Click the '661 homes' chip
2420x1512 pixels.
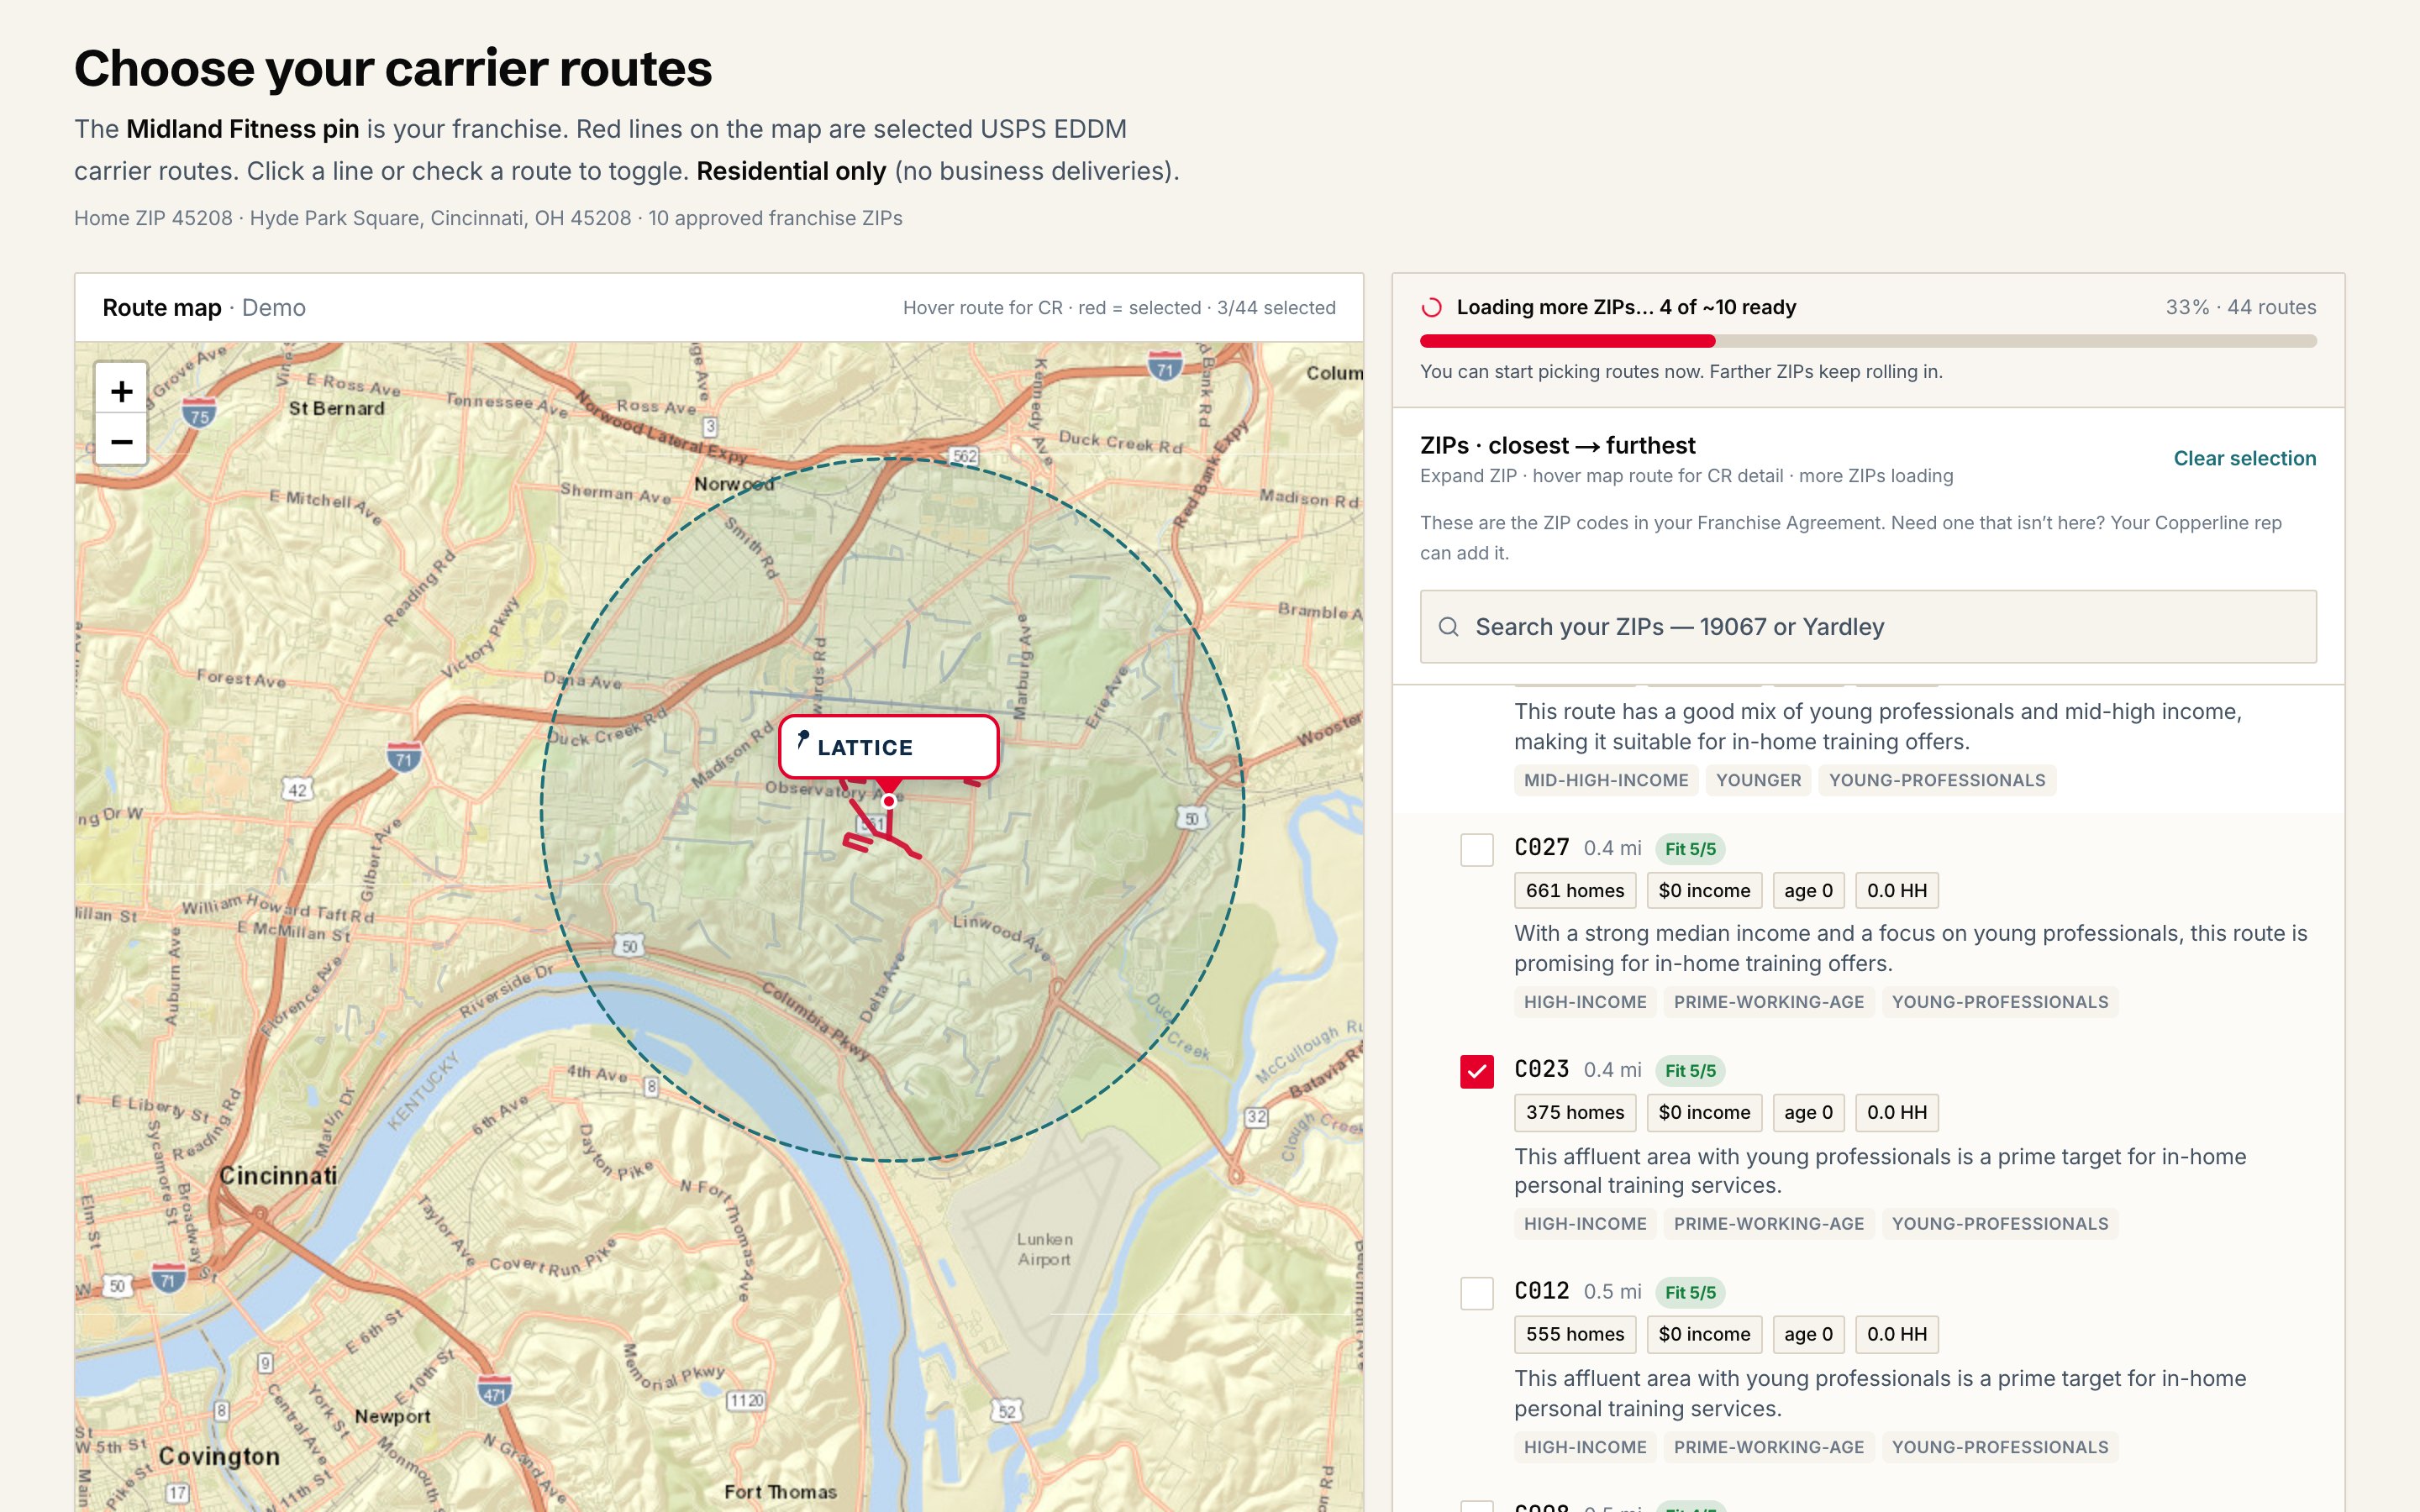coord(1575,890)
